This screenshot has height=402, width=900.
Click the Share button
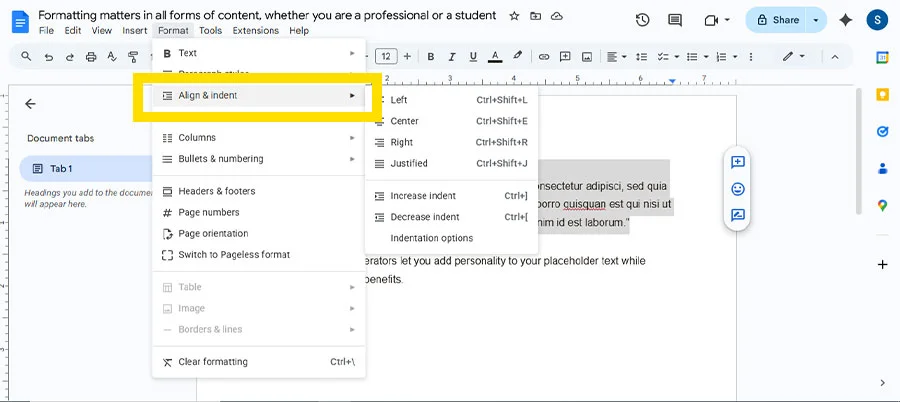[x=777, y=20]
